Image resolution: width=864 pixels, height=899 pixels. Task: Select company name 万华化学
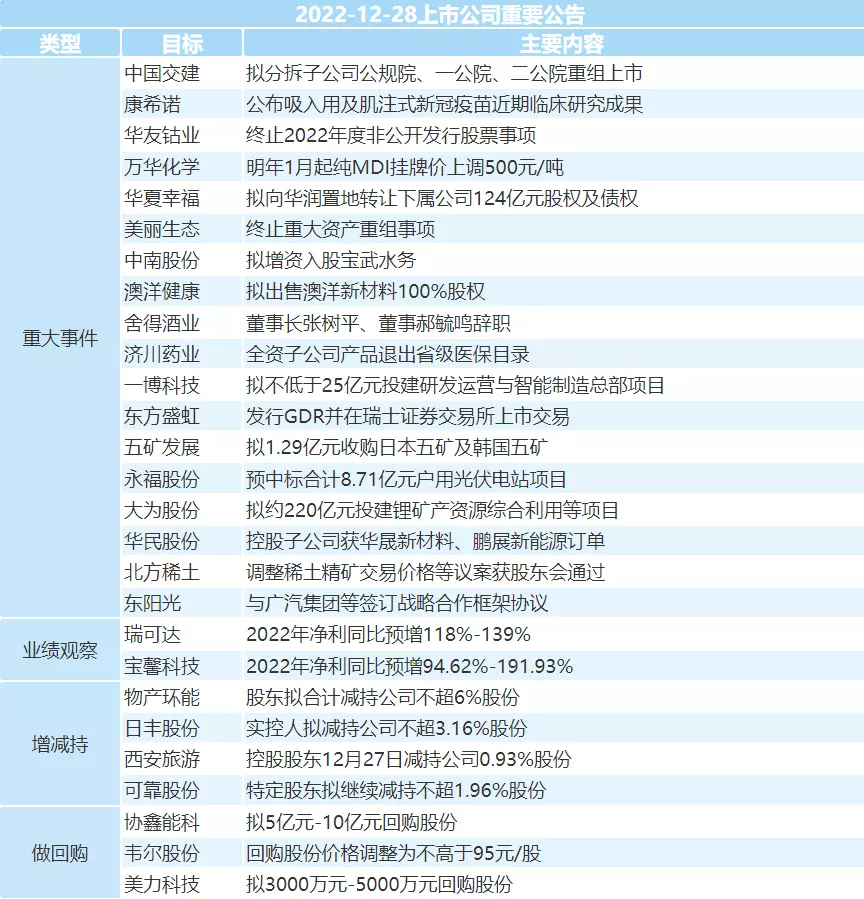tap(162, 167)
